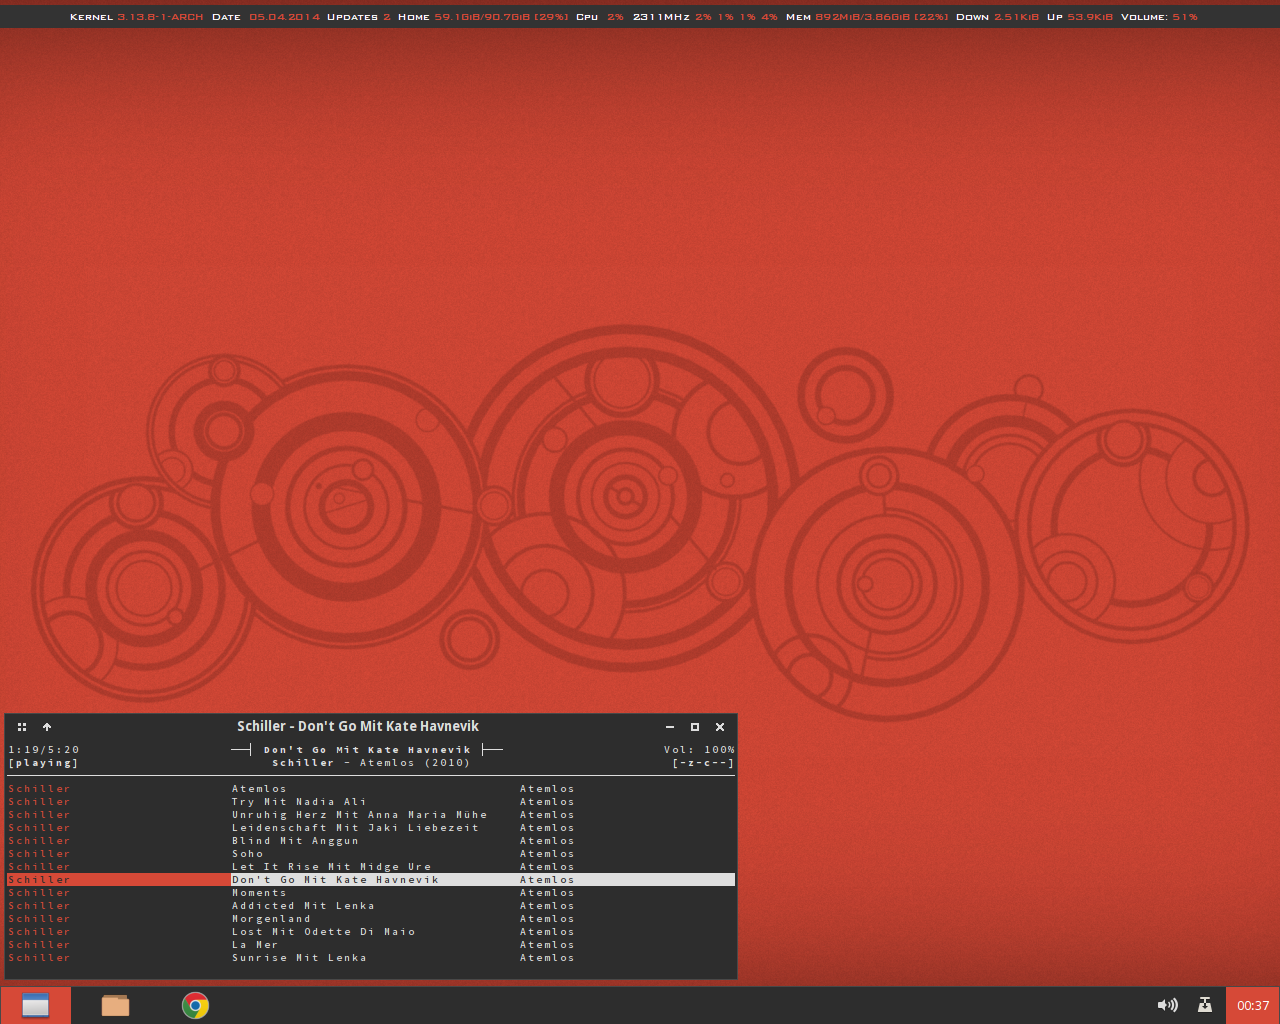Select the 'Blind Mit Anggun' track
This screenshot has height=1024, width=1280.
[x=371, y=841]
